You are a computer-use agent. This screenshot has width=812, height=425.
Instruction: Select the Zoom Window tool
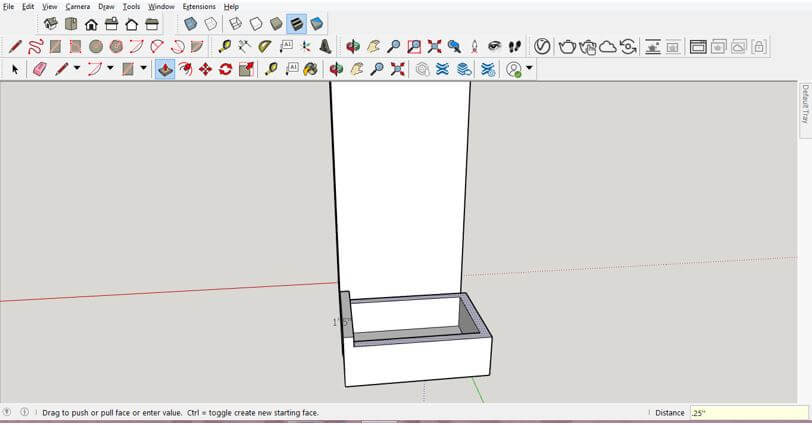coord(414,47)
